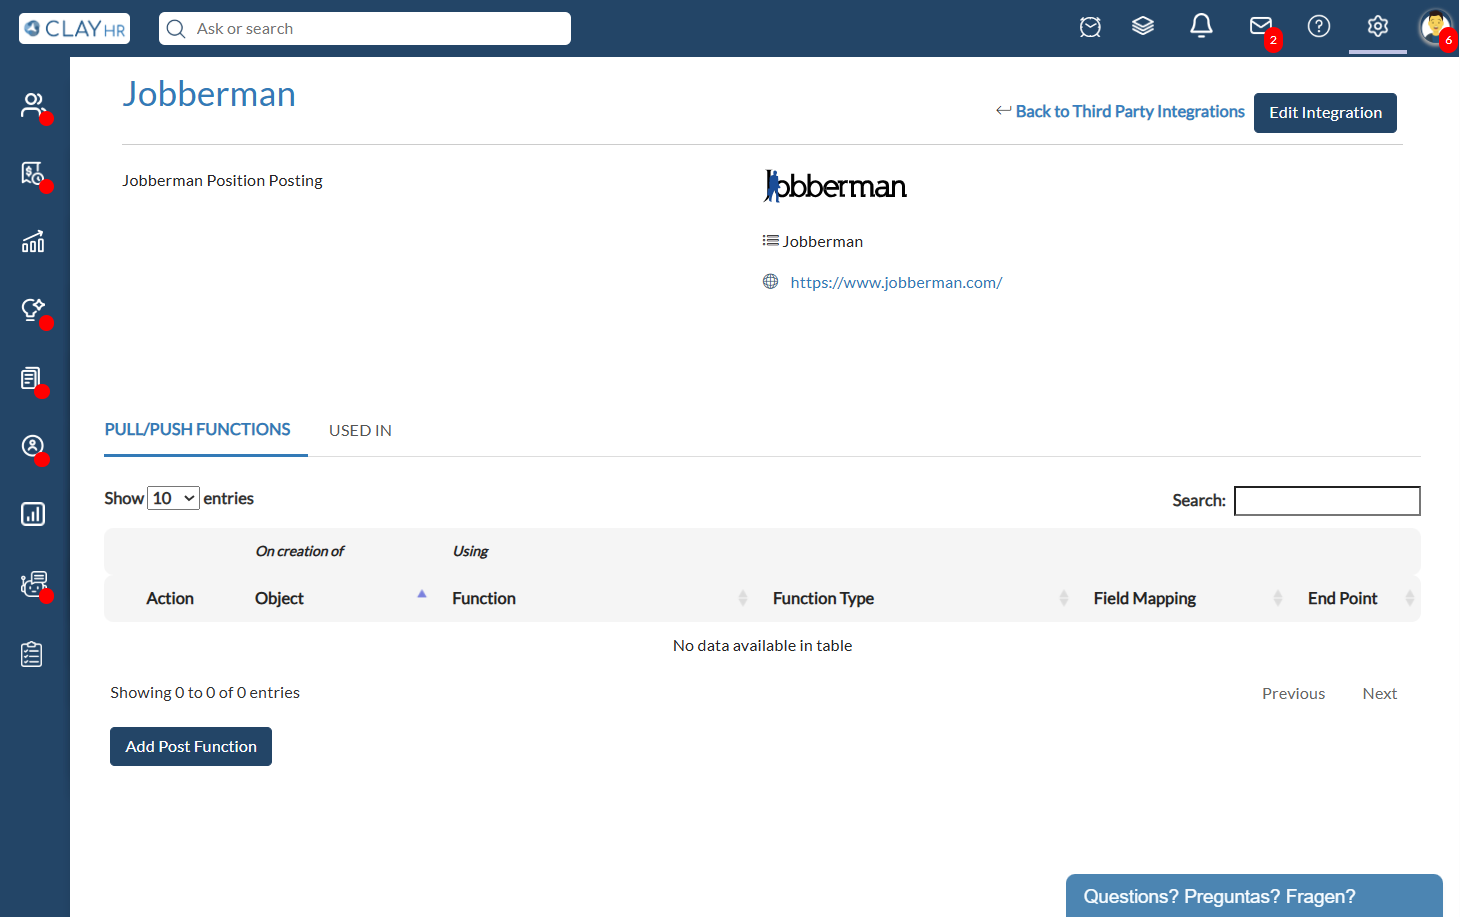
Task: Open the chatbot sidebar icon
Action: pos(33,584)
